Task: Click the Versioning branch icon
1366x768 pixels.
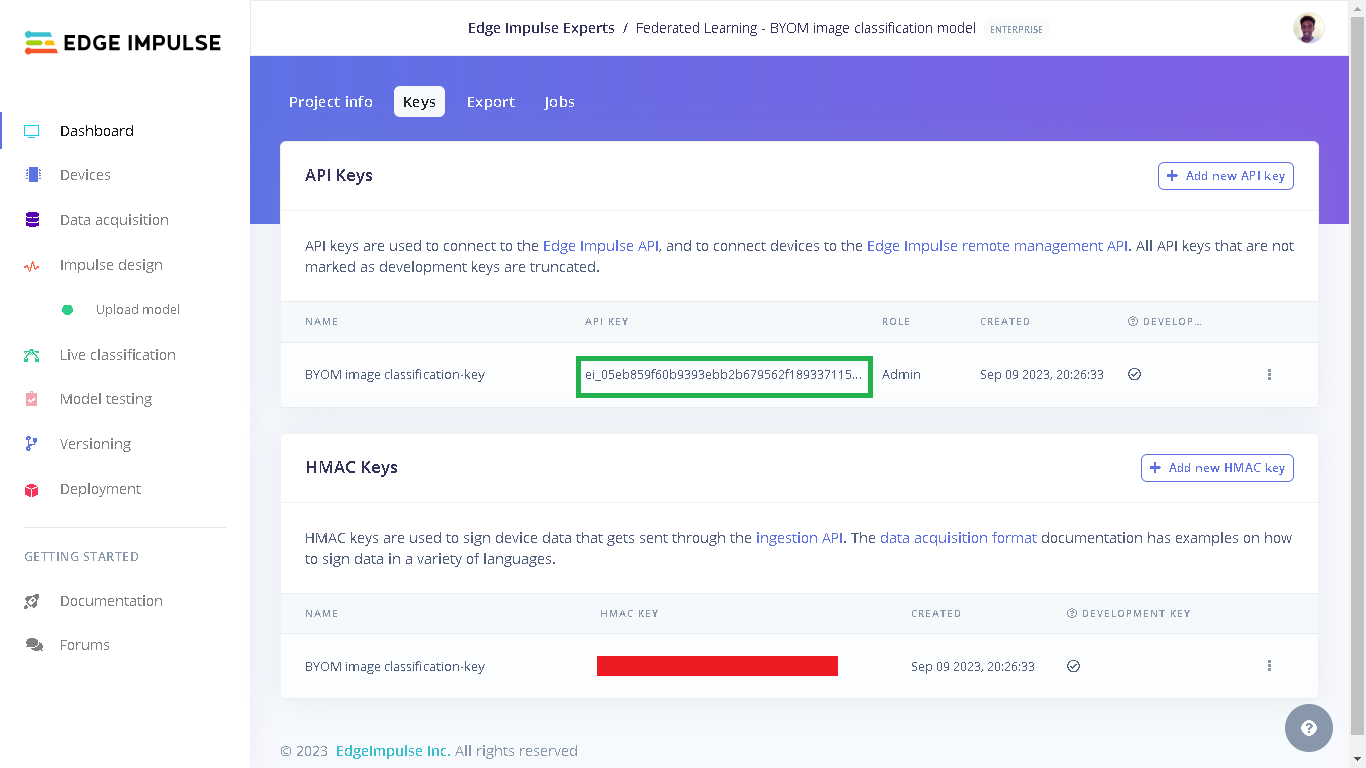Action: click(x=32, y=444)
